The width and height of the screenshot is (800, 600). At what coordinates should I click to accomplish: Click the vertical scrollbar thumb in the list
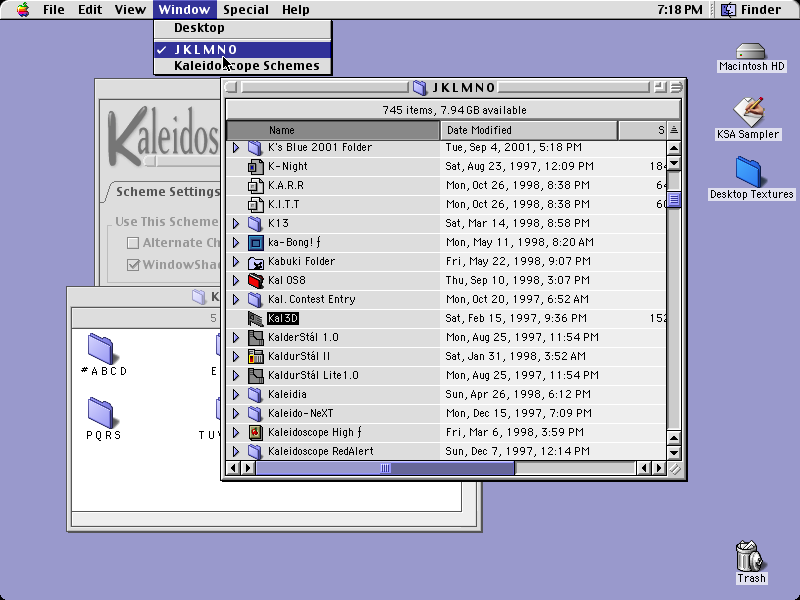pos(673,200)
